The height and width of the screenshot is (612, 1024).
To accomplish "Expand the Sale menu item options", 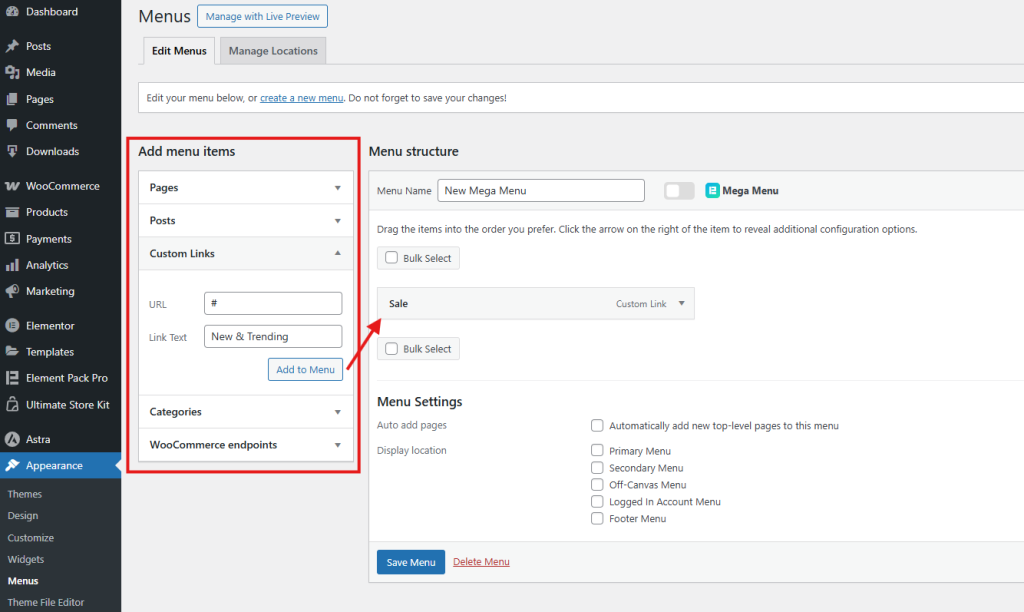I will 681,303.
